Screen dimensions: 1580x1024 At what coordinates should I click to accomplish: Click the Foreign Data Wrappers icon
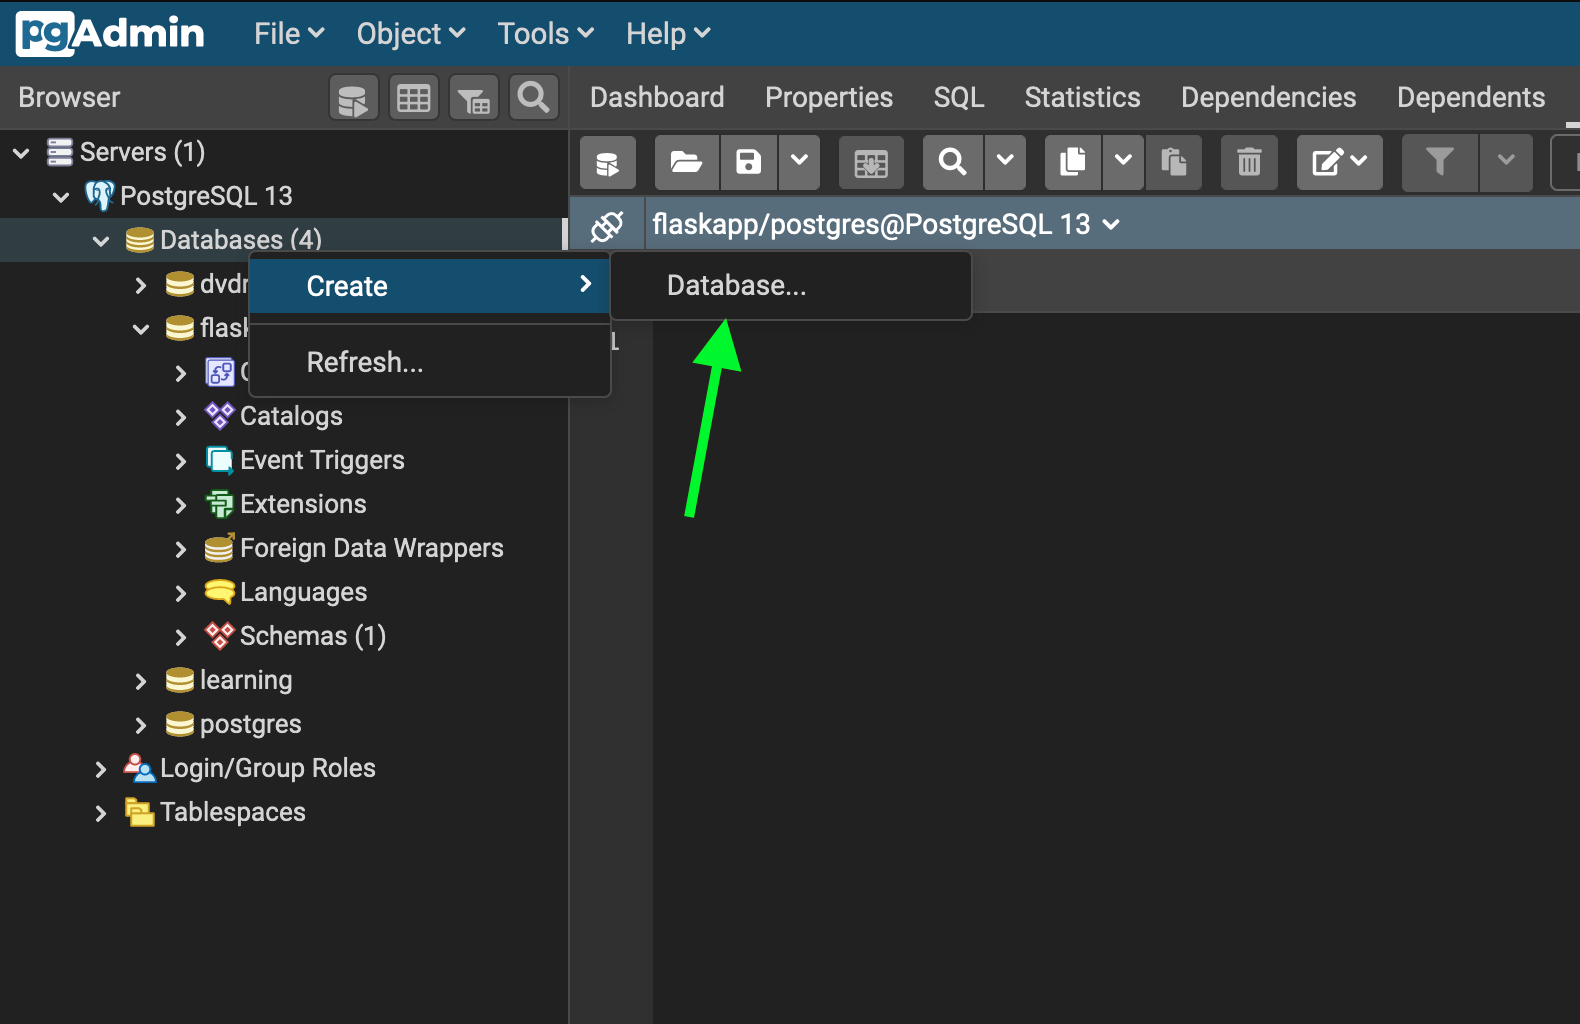point(219,548)
